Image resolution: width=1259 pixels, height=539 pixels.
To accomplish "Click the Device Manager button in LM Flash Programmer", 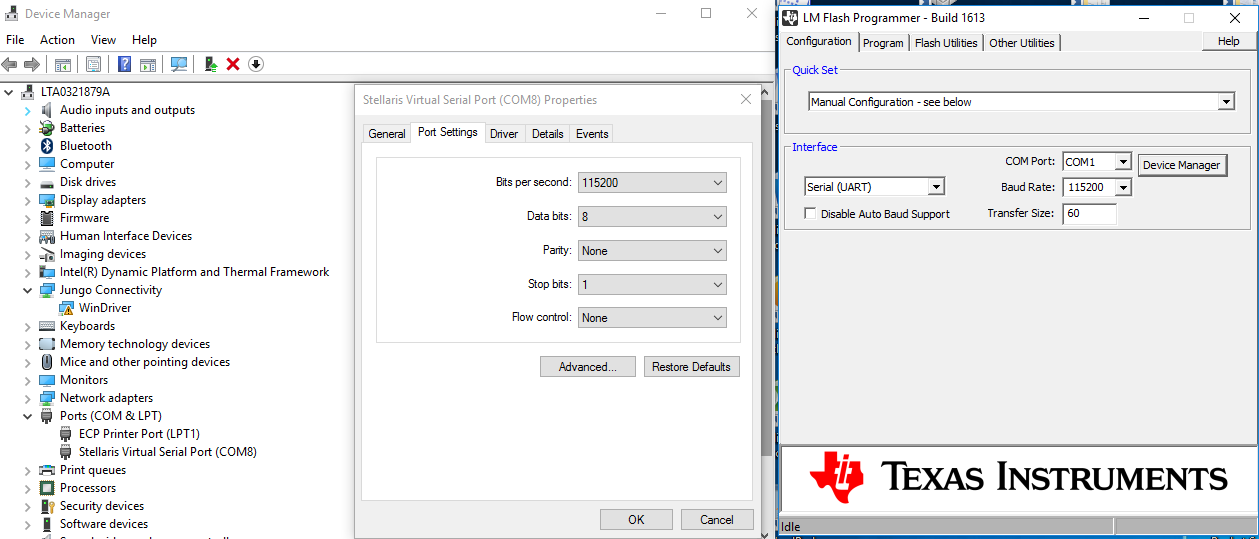I will pyautogui.click(x=1182, y=165).
